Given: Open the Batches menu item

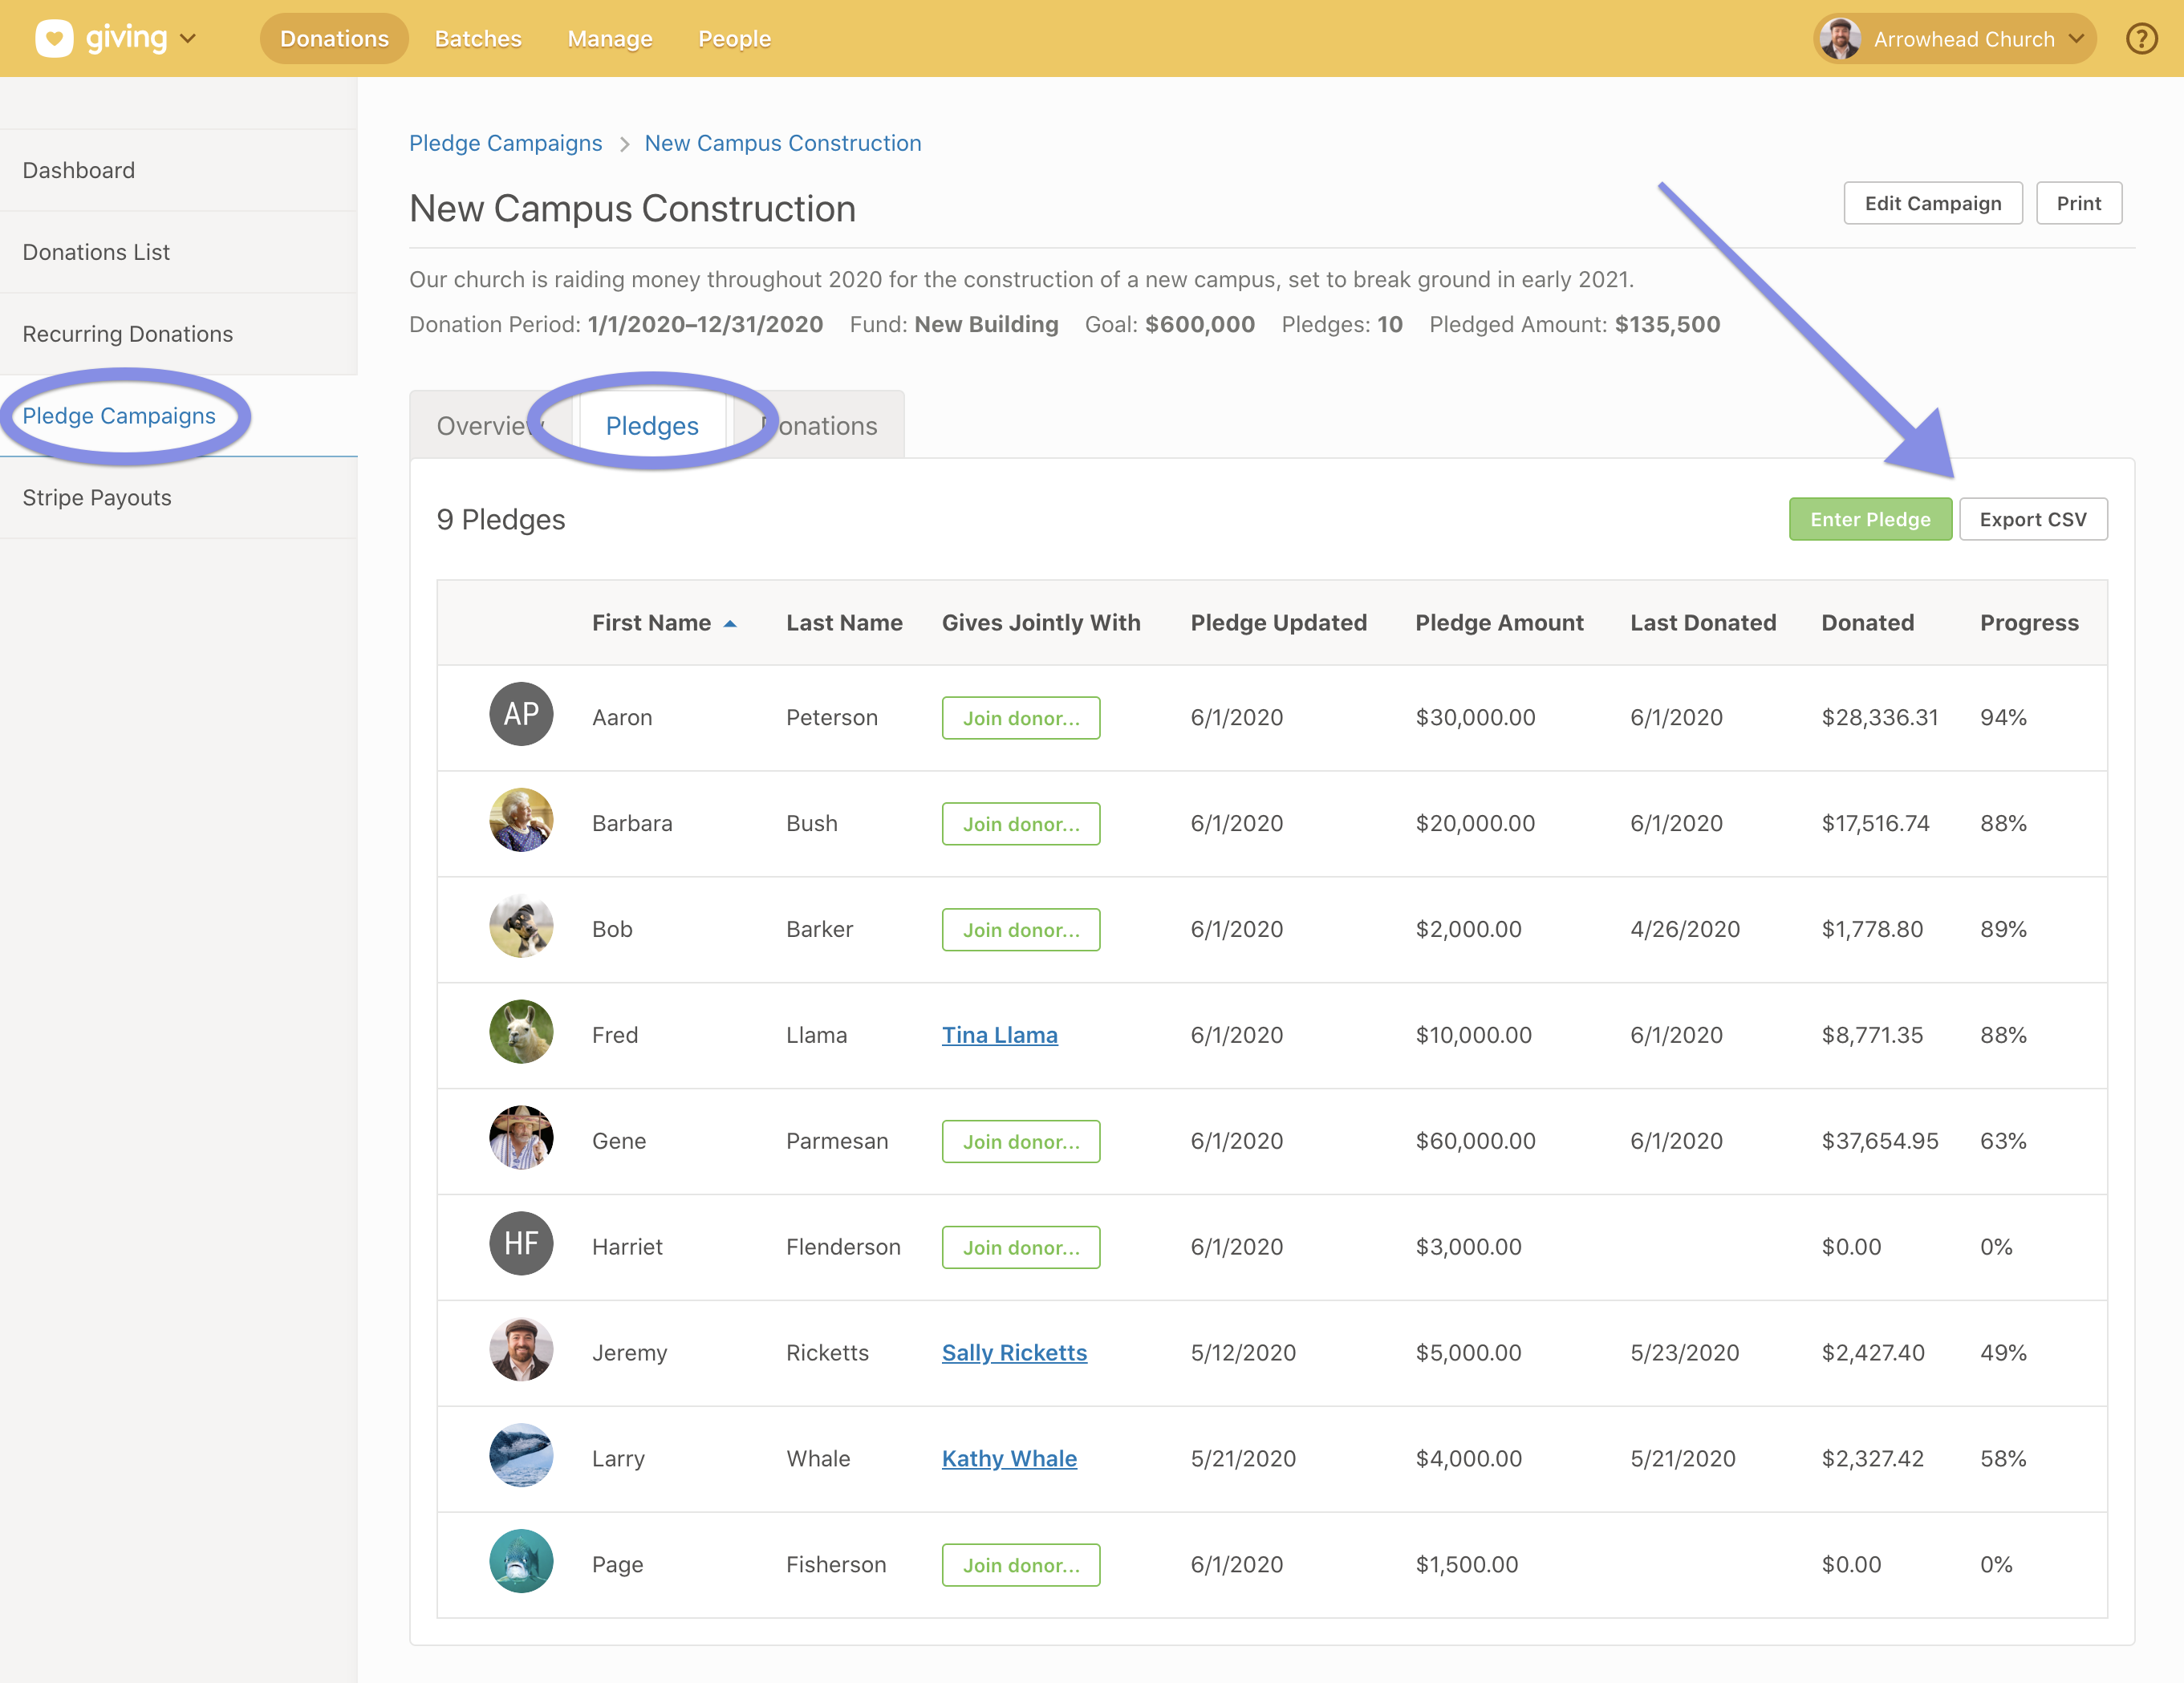Looking at the screenshot, I should [x=478, y=39].
